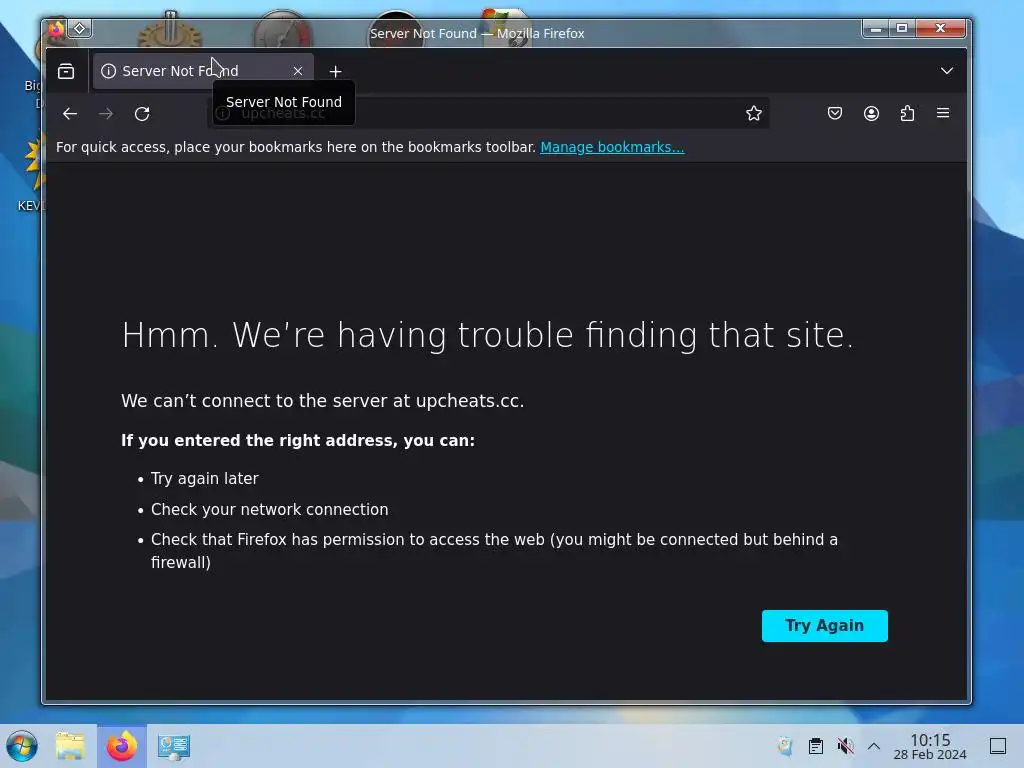The width and height of the screenshot is (1024, 768).
Task: Open a new tab with plus button
Action: (x=335, y=71)
